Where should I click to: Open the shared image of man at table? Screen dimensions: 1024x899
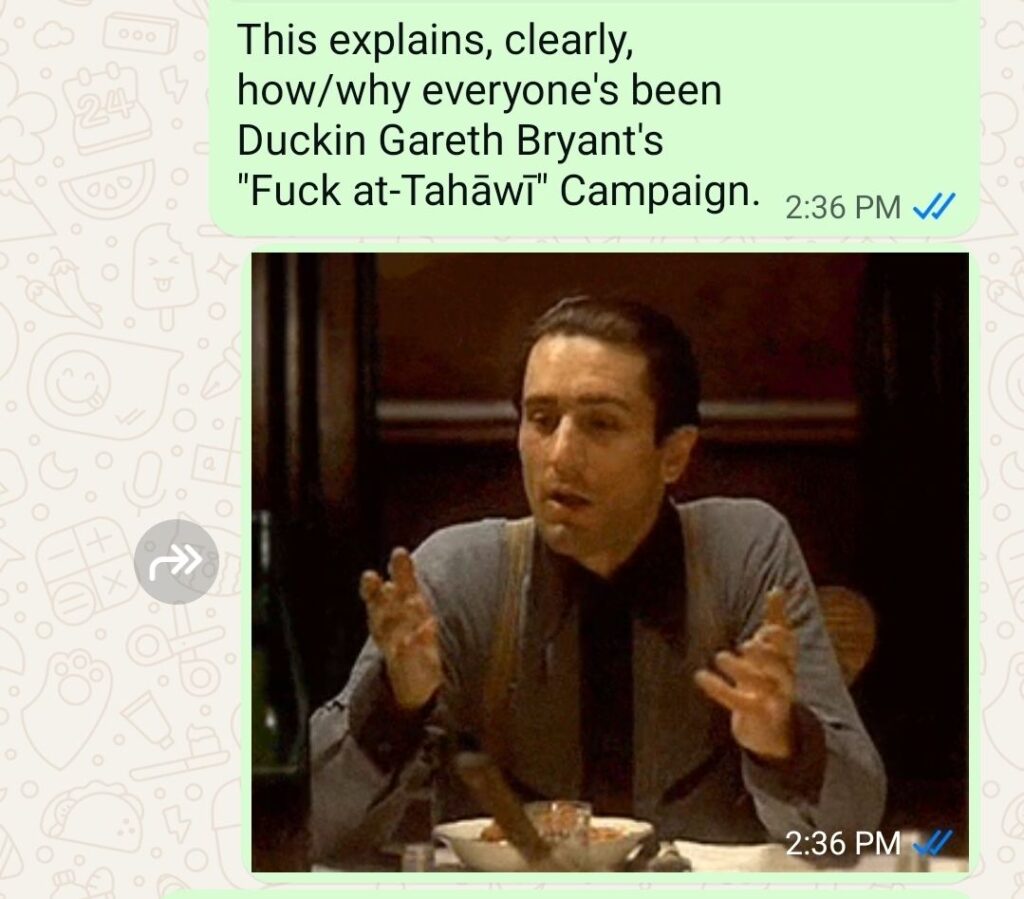tap(610, 562)
